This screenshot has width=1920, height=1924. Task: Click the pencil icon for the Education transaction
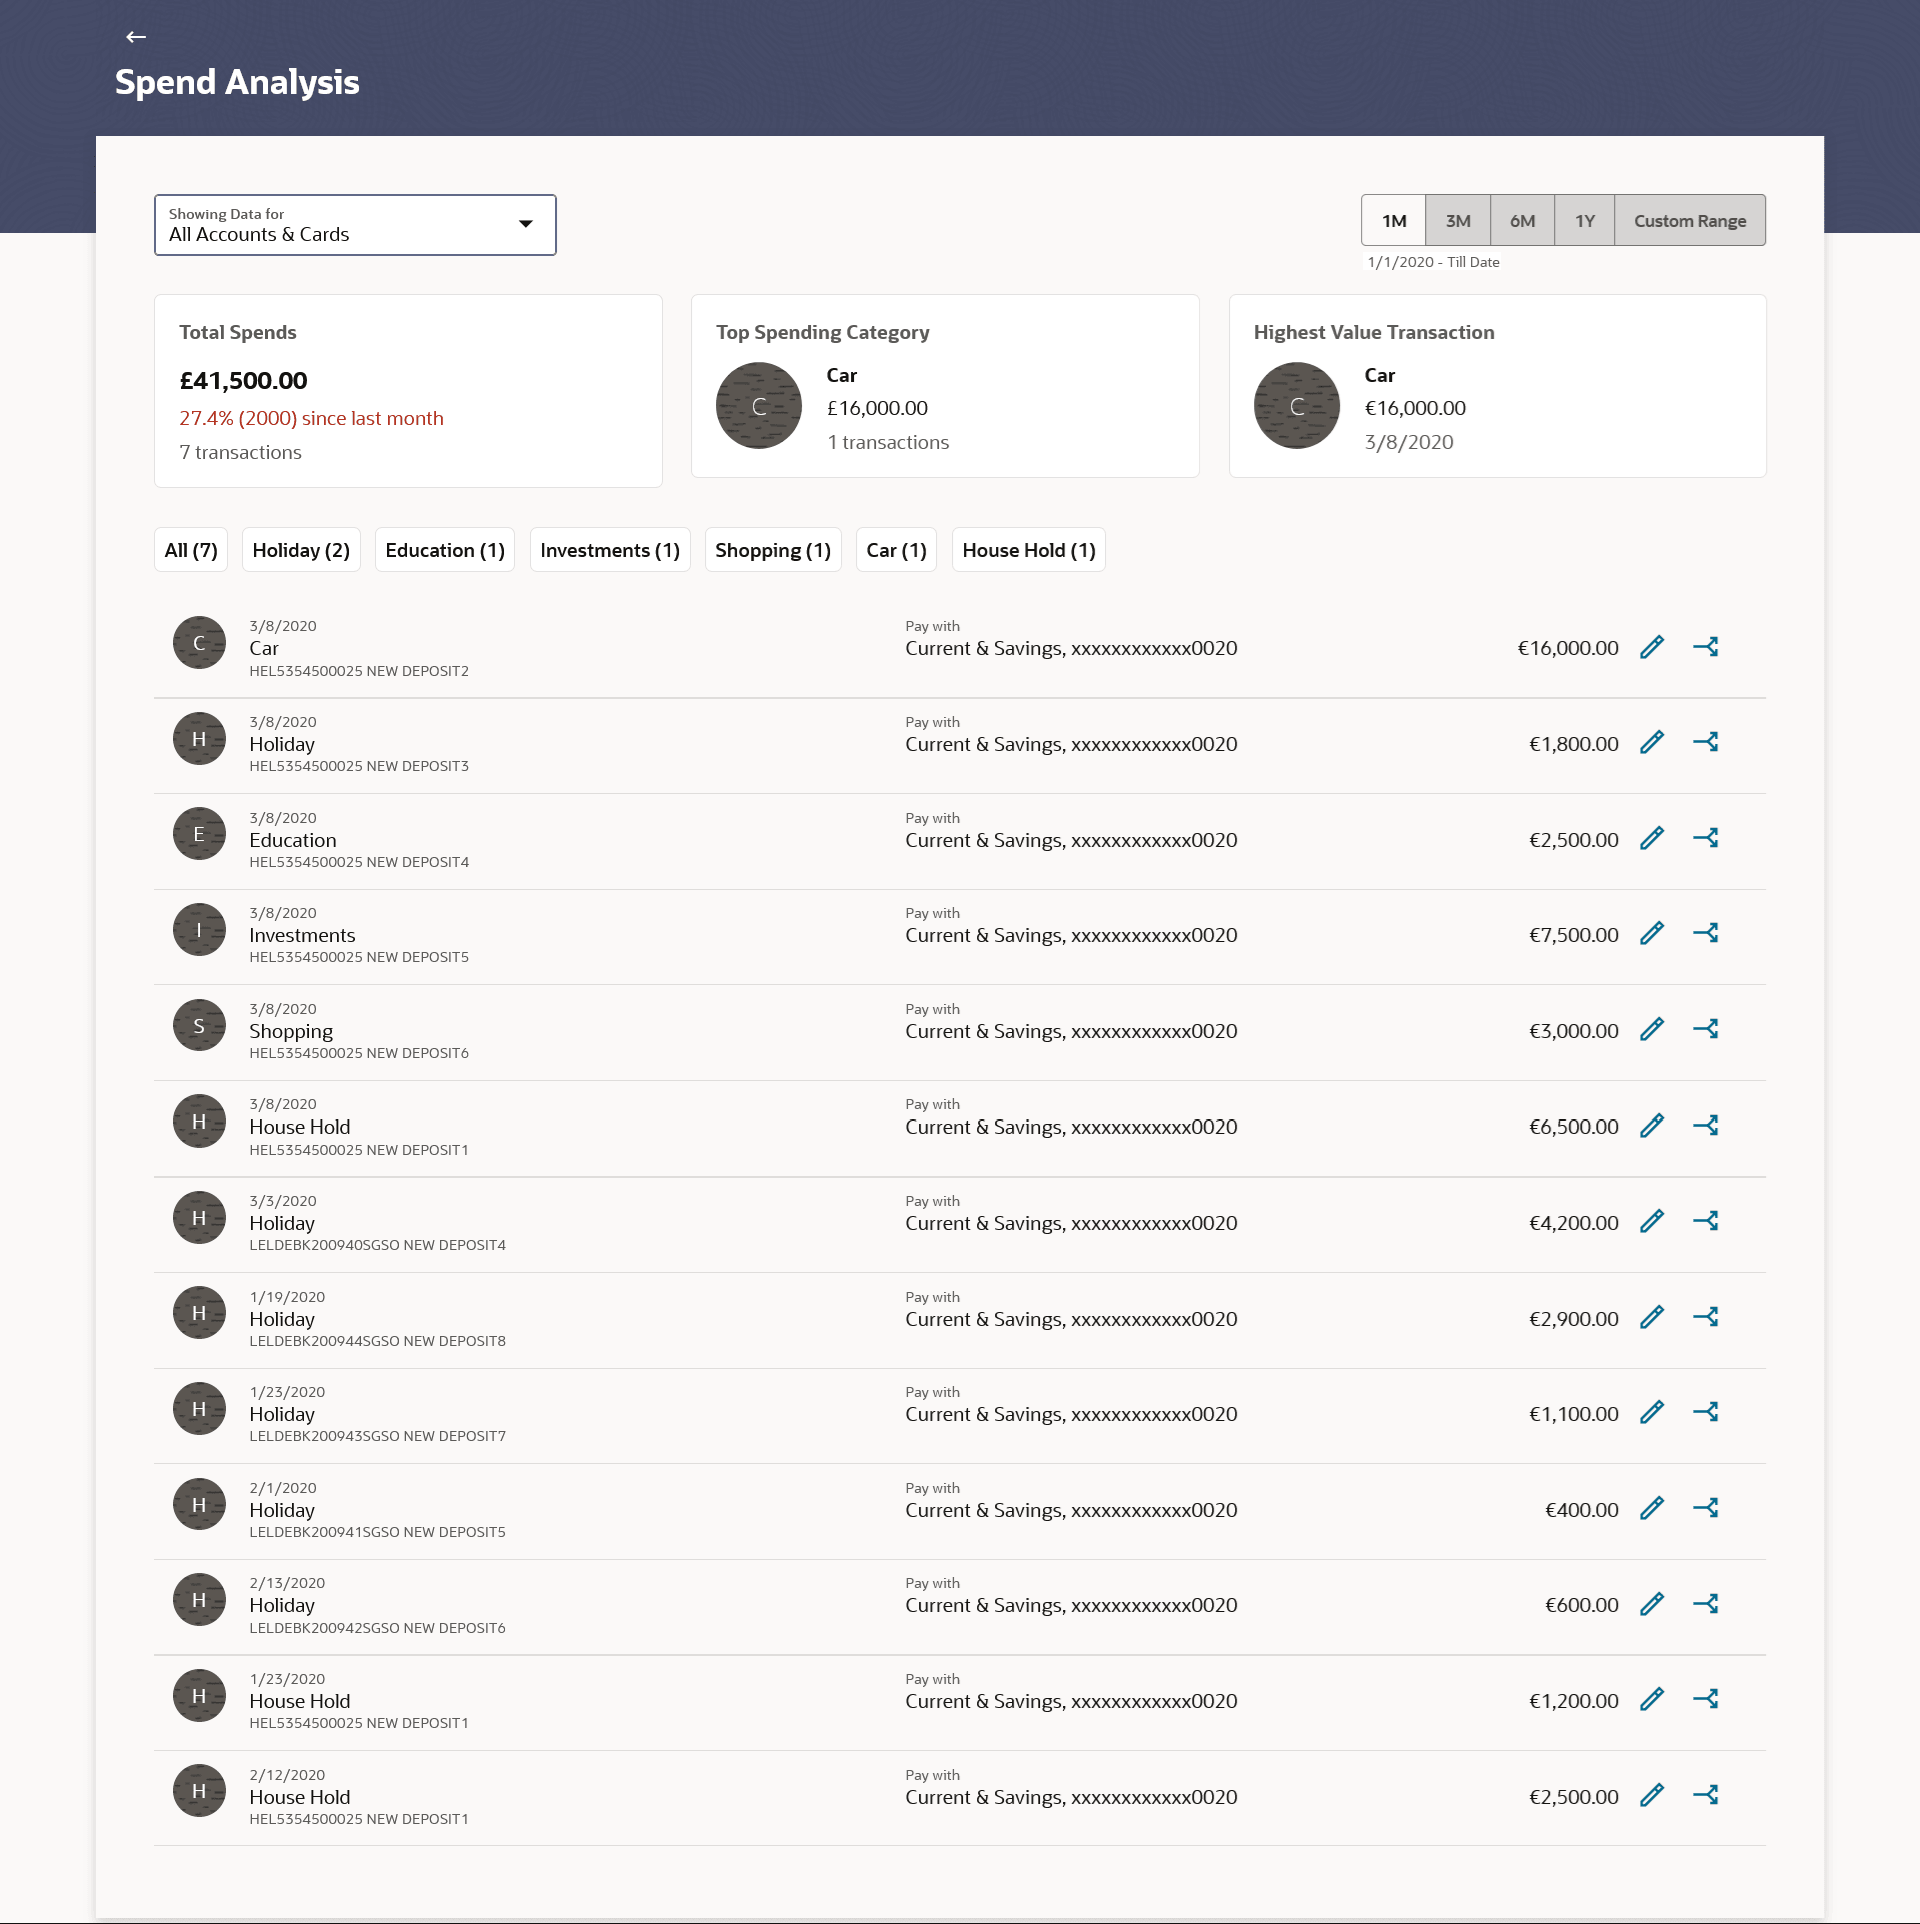pos(1652,838)
